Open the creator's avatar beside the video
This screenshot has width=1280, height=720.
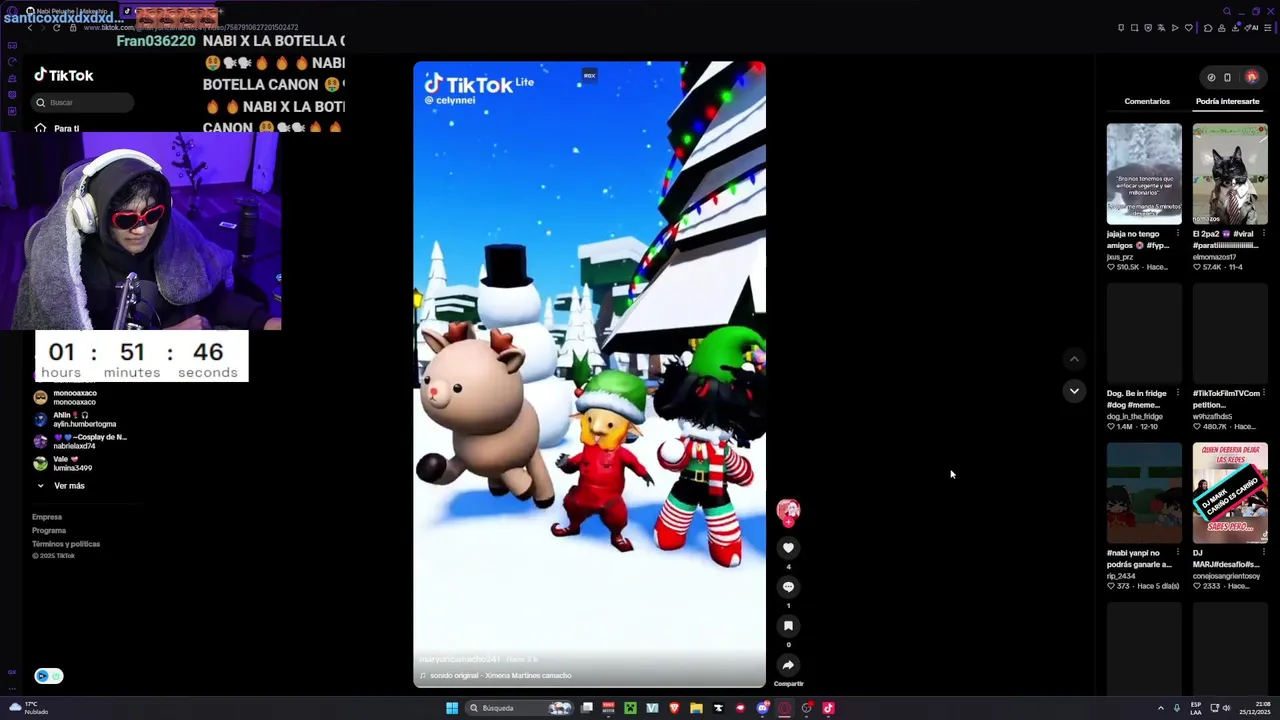[x=788, y=511]
